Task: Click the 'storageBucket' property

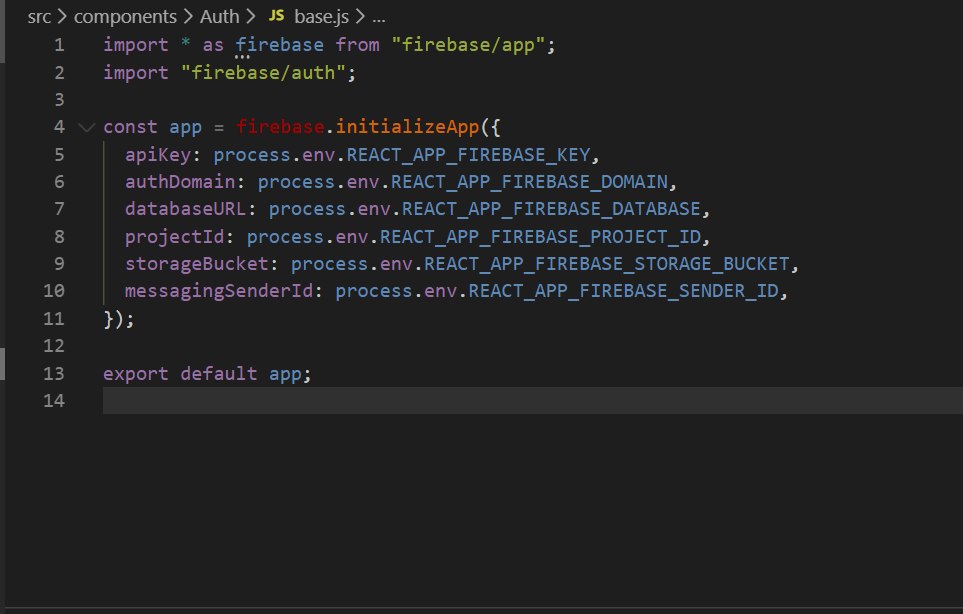Action: click(197, 264)
